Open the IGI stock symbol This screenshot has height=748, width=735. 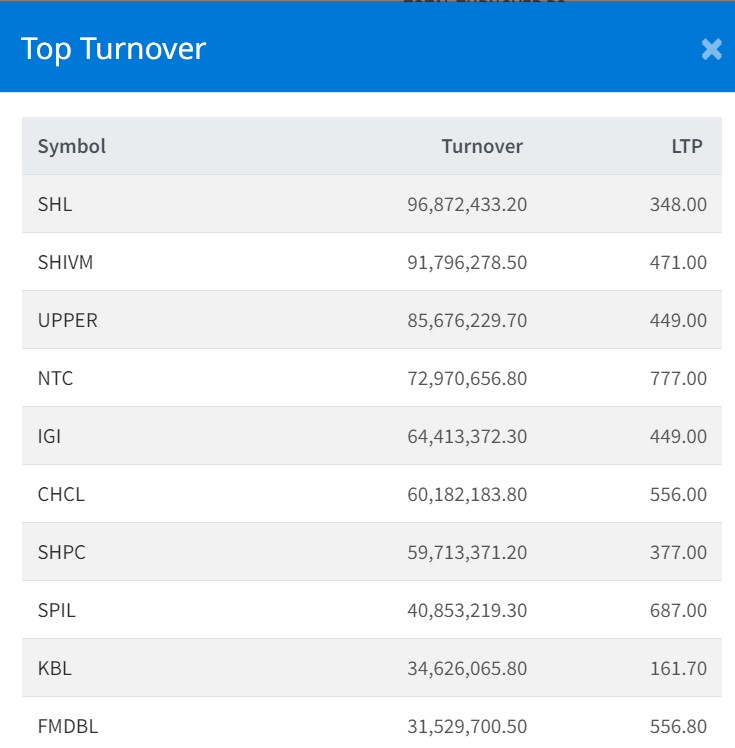[51, 436]
